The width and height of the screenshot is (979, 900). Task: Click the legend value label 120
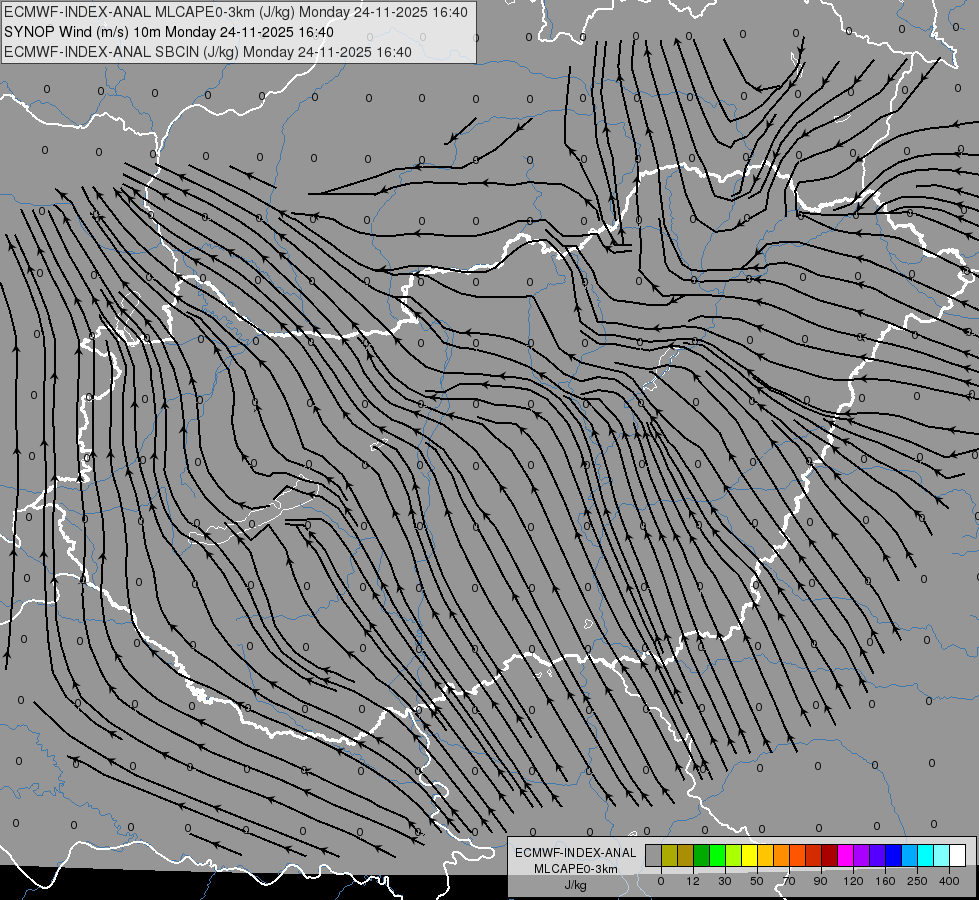tap(853, 881)
